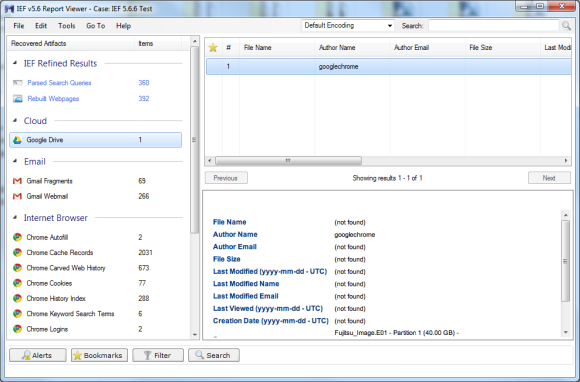Screen dimensions: 580x382
Task: Collapse the IEF Refined Results group
Action: pos(15,63)
